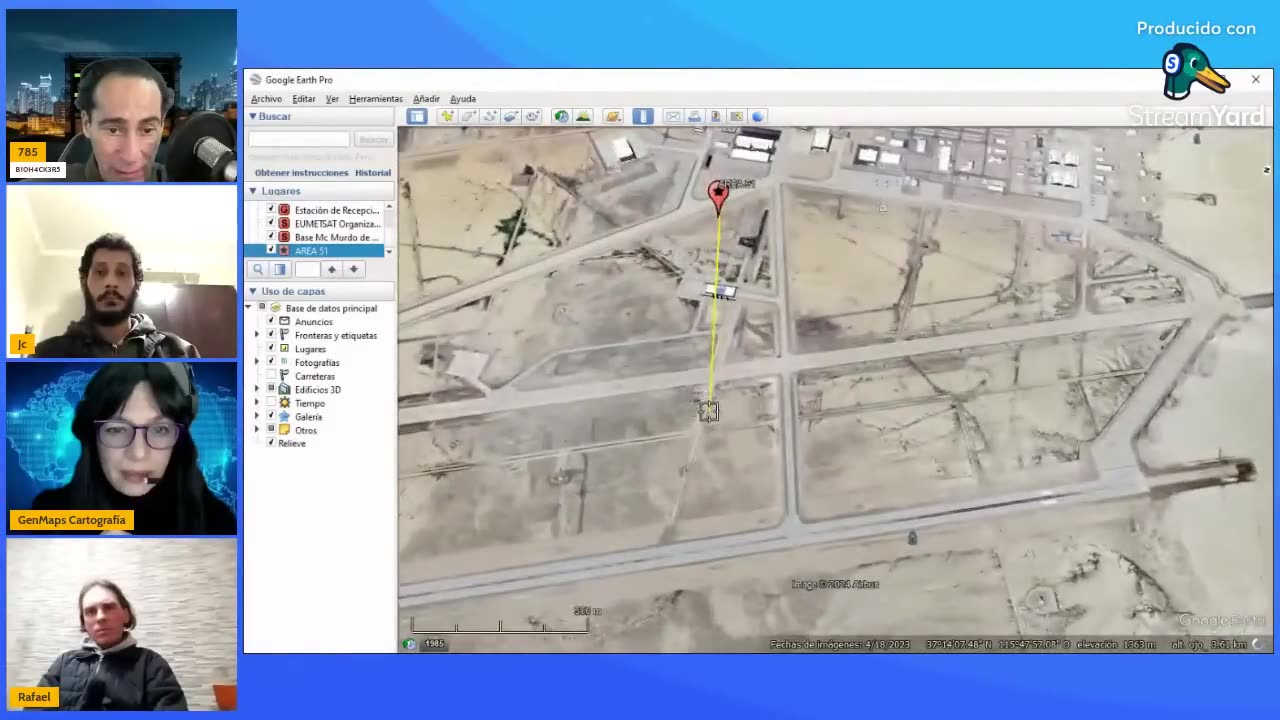Click the Lugares list scrollbar down arrow

(x=389, y=251)
